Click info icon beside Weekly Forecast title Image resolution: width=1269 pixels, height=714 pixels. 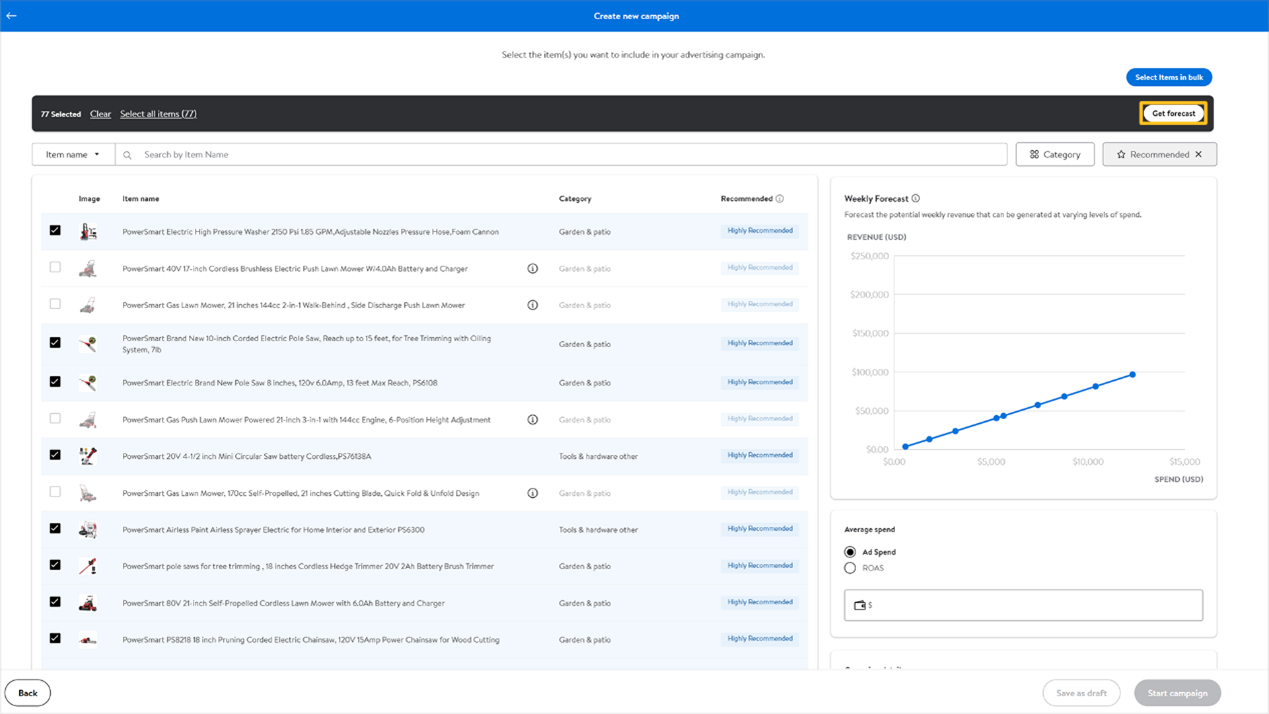pos(916,199)
